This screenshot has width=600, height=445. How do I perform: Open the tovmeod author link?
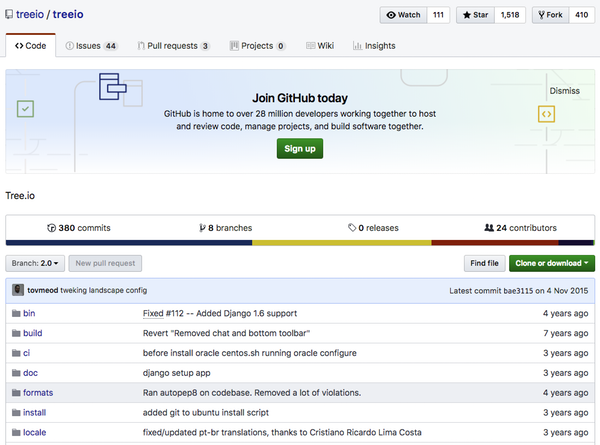click(x=42, y=290)
